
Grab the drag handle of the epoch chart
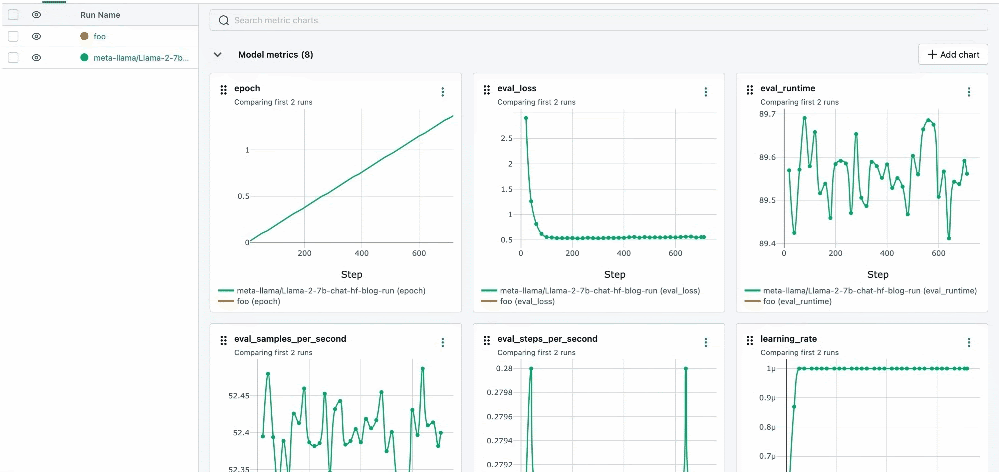(x=224, y=89)
